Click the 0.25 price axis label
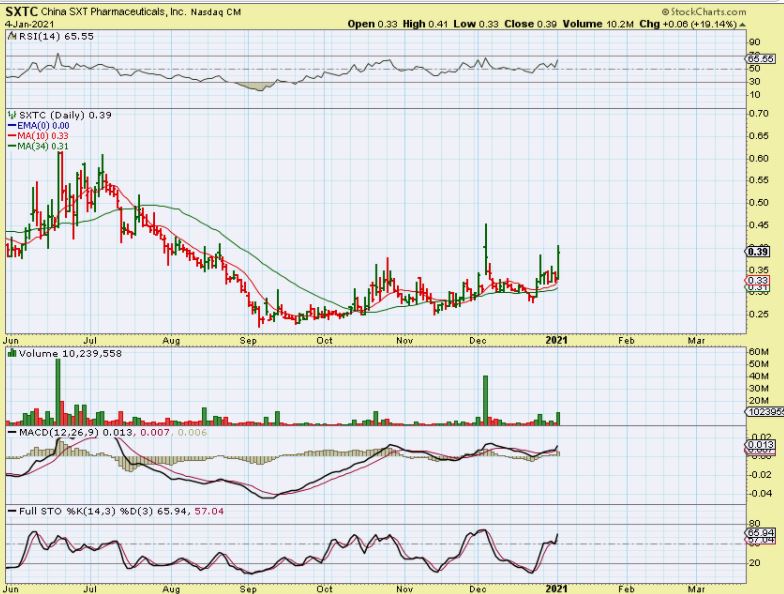The image size is (784, 594). (x=758, y=314)
